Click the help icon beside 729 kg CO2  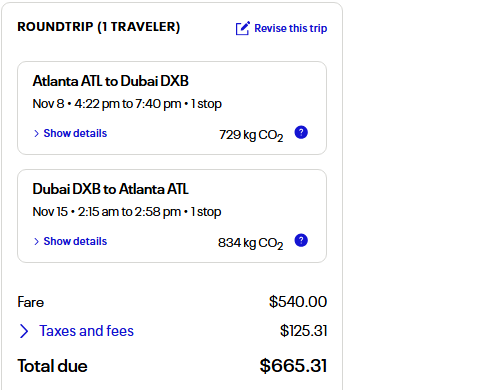(301, 132)
